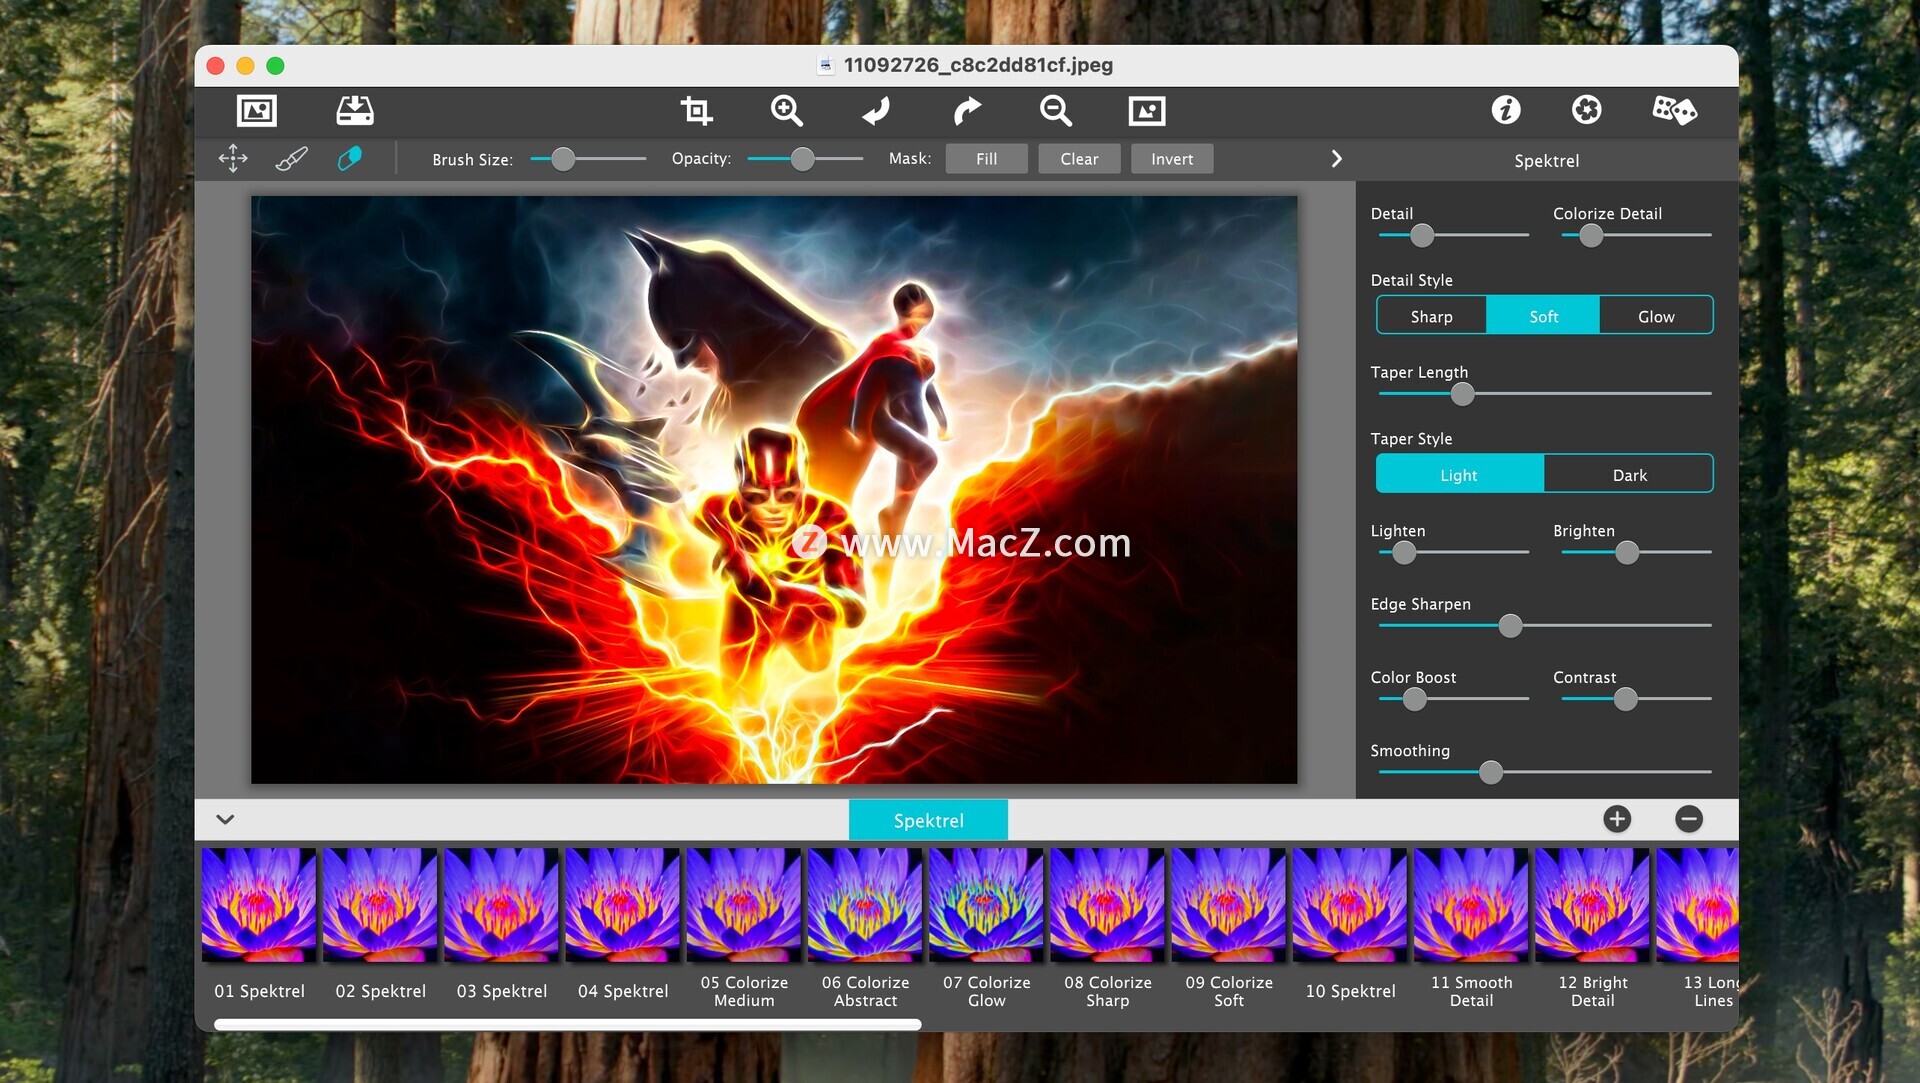Click the Clear mask button
Image resolution: width=1920 pixels, height=1083 pixels.
tap(1079, 159)
